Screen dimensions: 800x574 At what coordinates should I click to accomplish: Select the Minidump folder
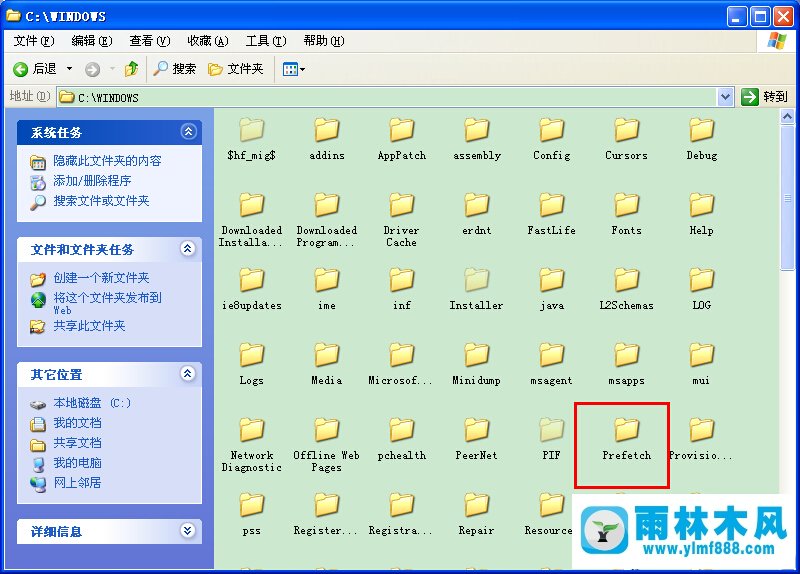tap(477, 364)
